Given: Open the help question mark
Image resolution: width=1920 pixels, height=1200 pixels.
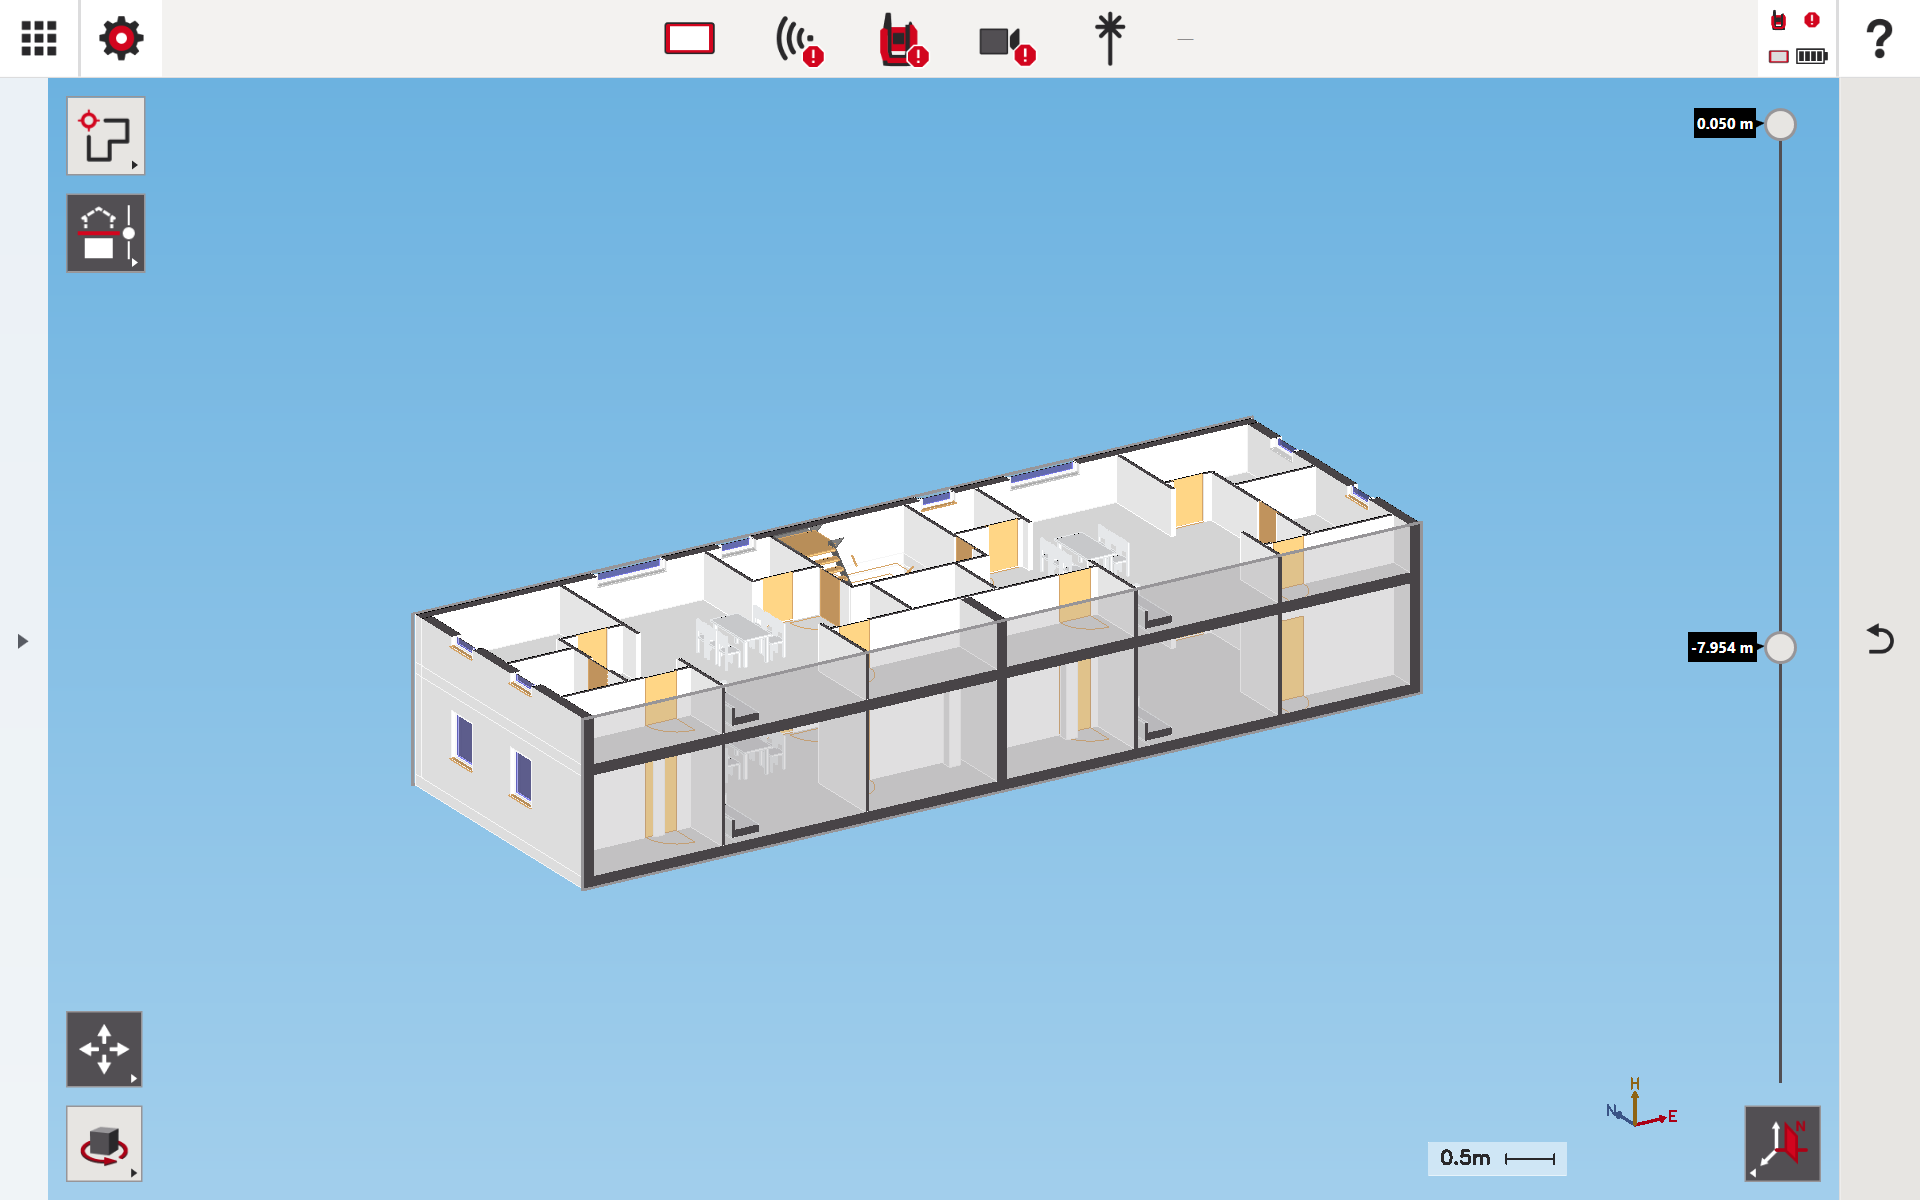Looking at the screenshot, I should pyautogui.click(x=1879, y=39).
